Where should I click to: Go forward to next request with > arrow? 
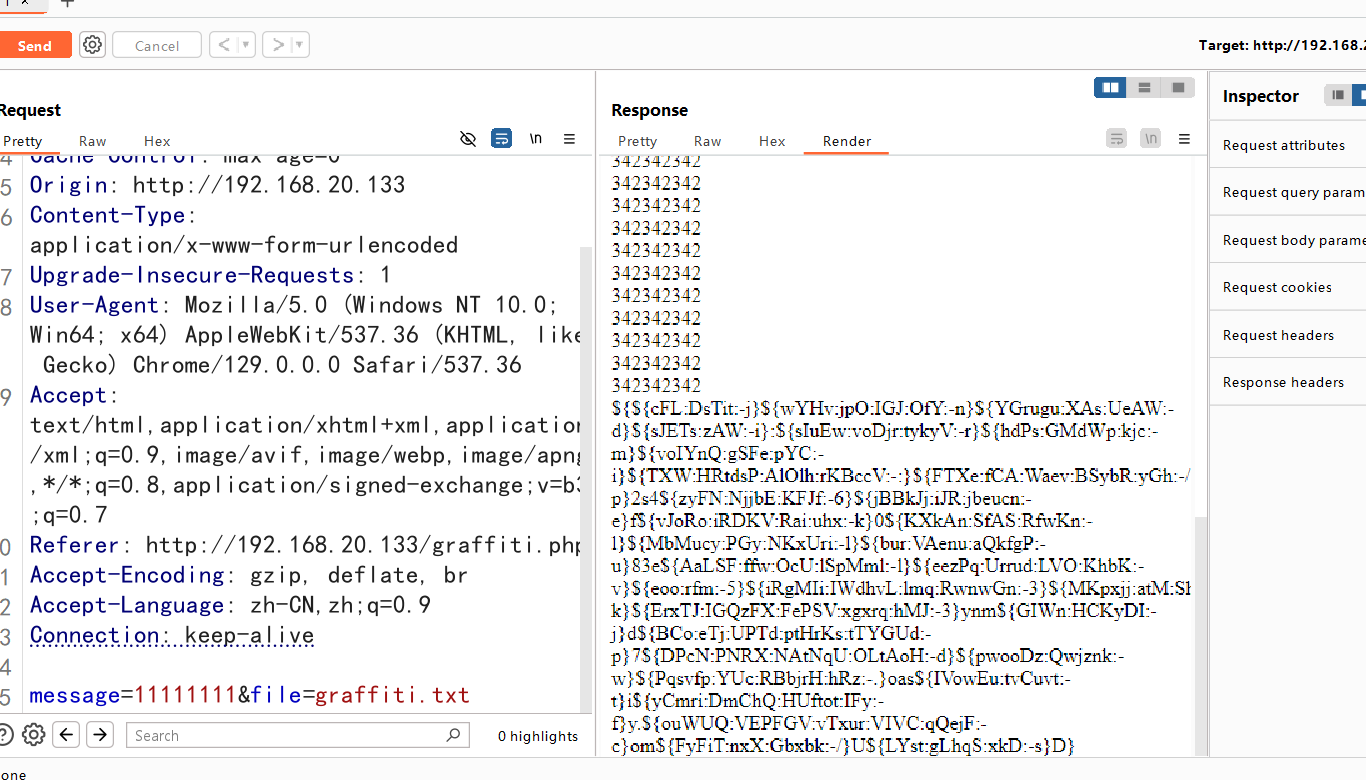pos(277,45)
